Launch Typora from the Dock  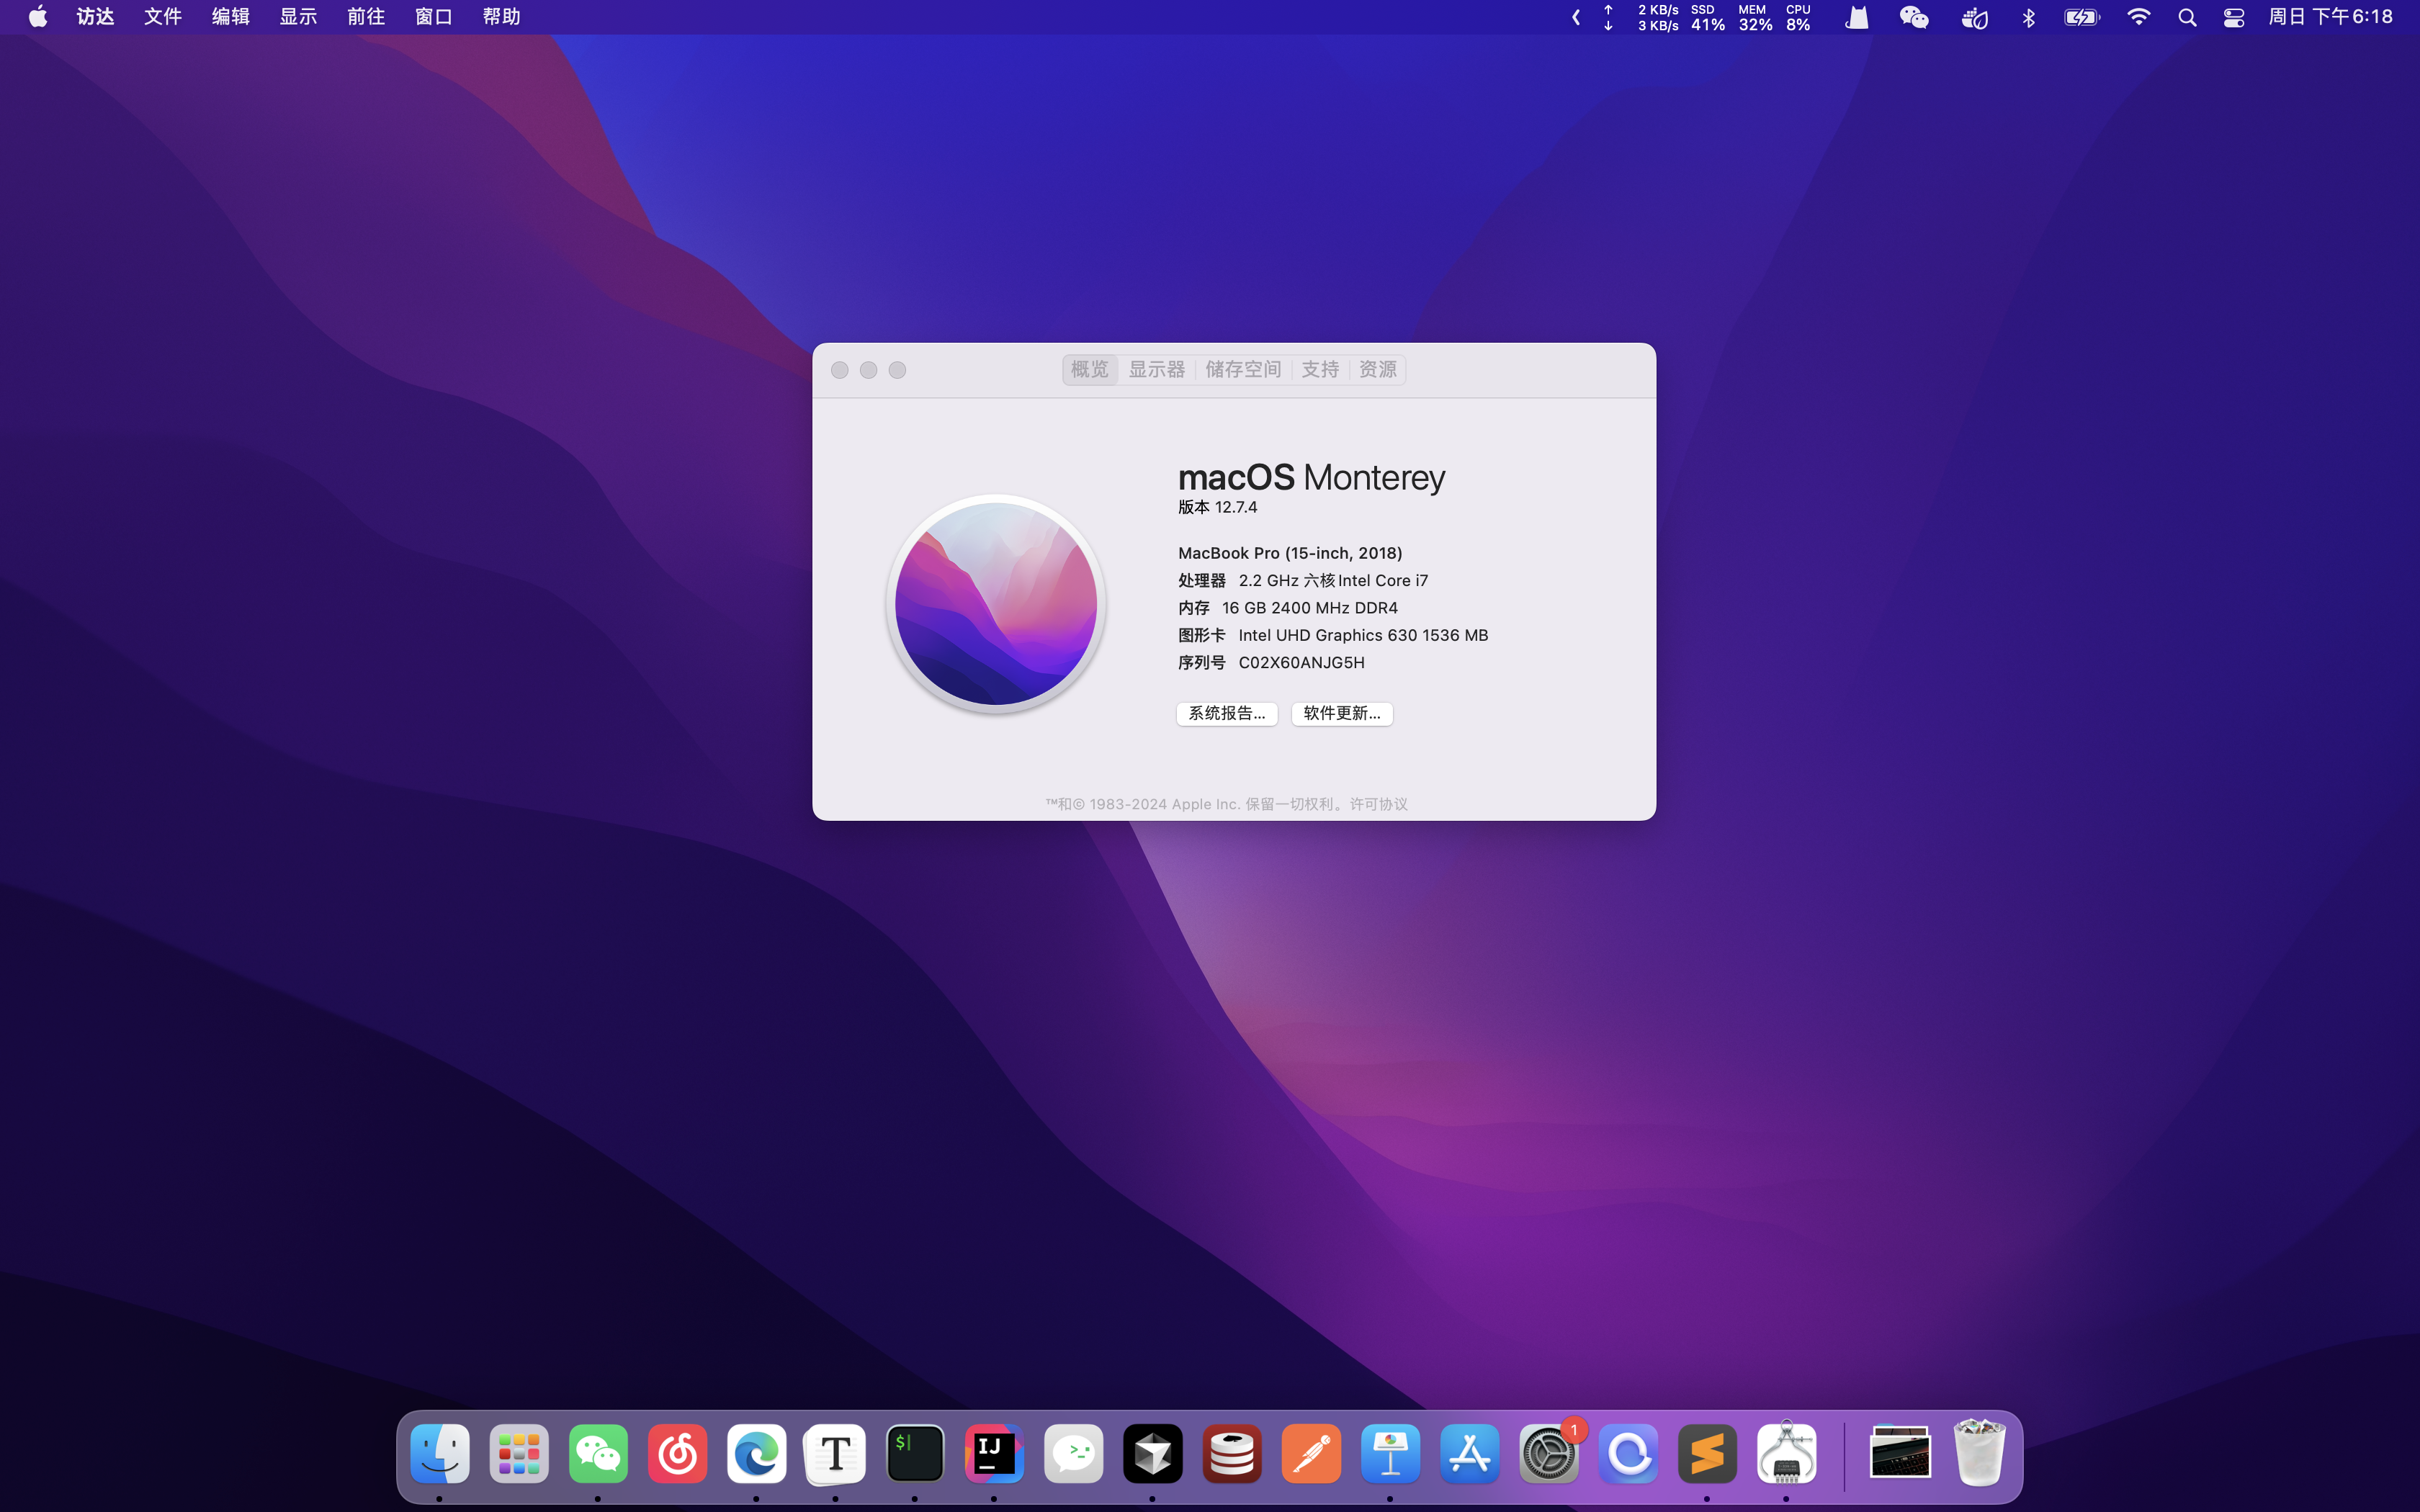835,1453
